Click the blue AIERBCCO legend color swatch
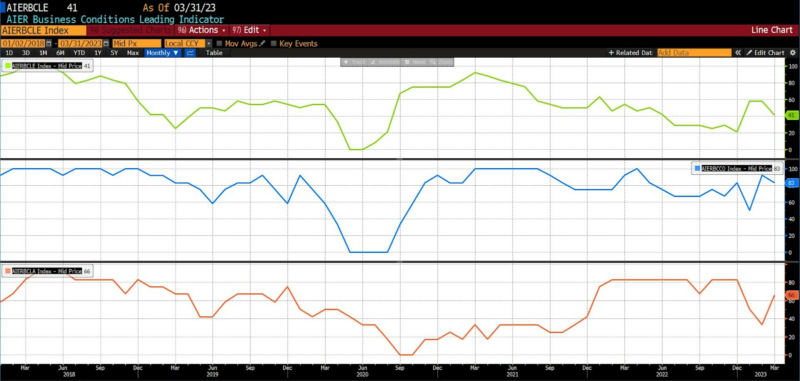Image resolution: width=800 pixels, height=381 pixels. (x=697, y=168)
